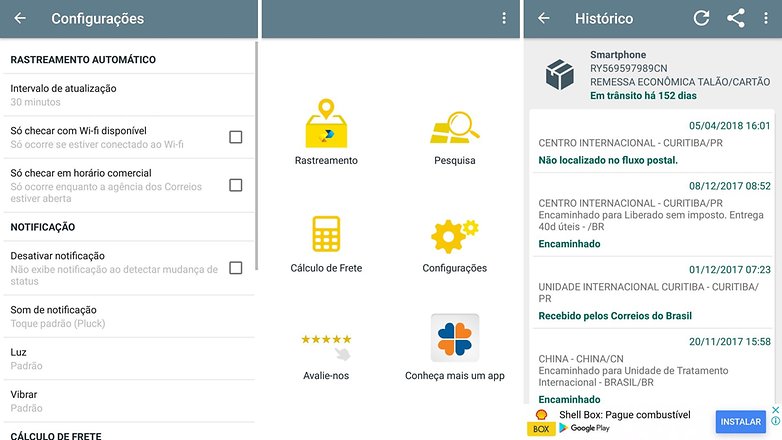The width and height of the screenshot is (782, 440).
Task: Open the Configurações gears icon
Action: [x=454, y=236]
